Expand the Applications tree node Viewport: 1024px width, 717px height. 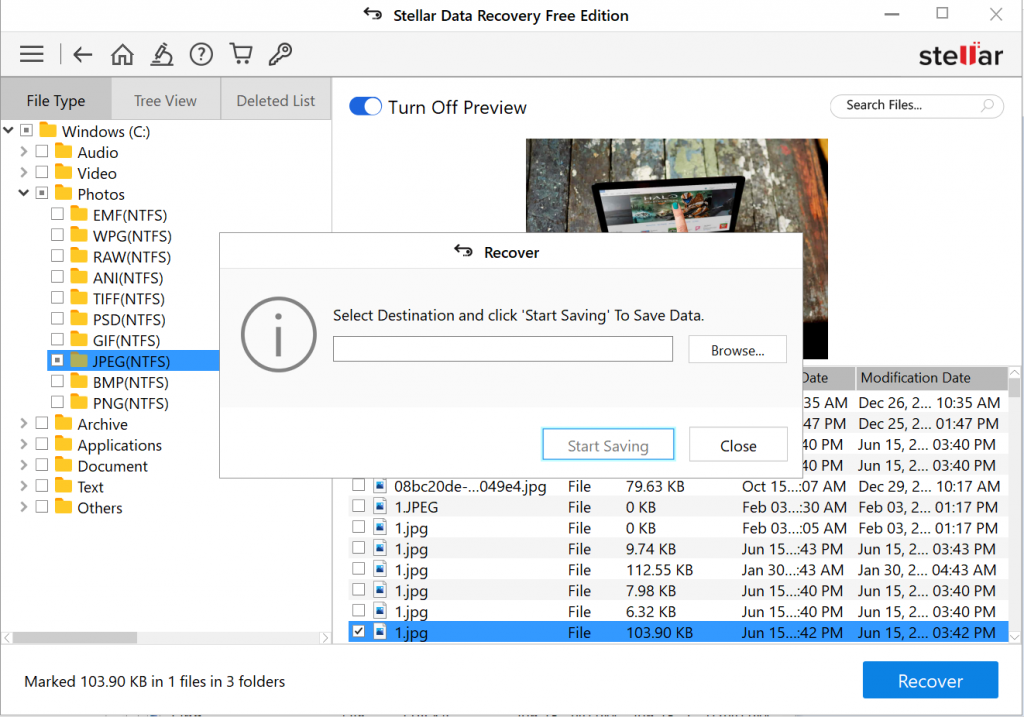coord(24,444)
